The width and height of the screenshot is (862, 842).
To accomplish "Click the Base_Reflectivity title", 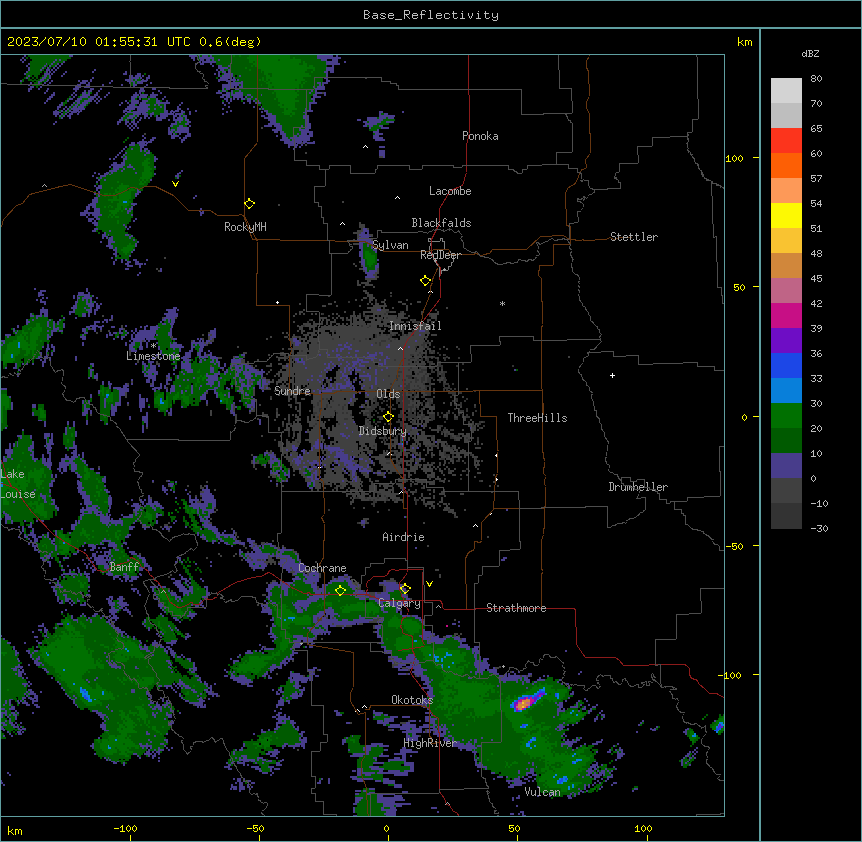I will coord(431,15).
